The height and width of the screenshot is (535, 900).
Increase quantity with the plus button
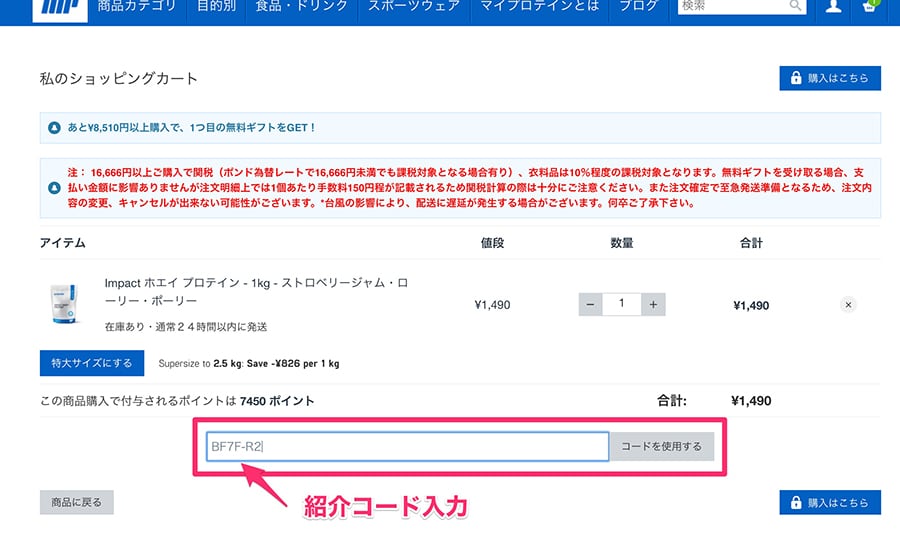point(653,304)
